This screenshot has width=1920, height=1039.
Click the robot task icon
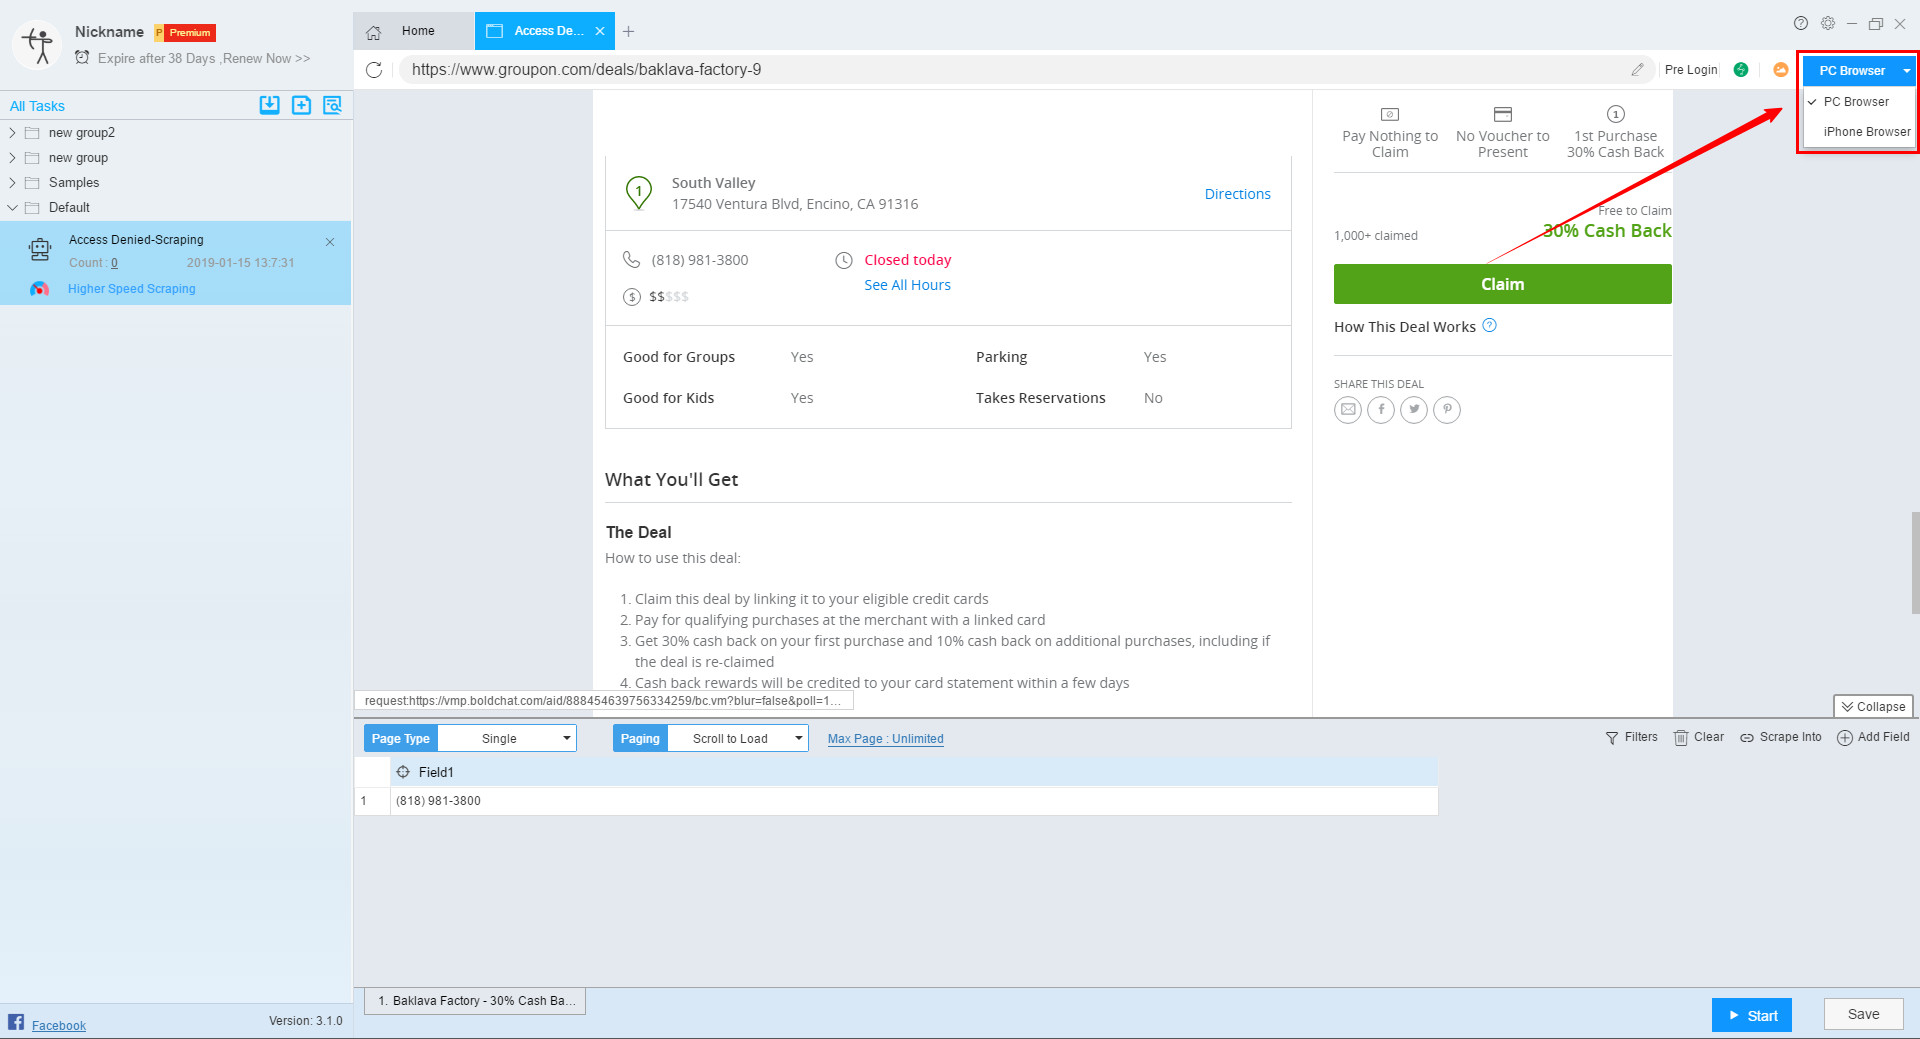39,250
